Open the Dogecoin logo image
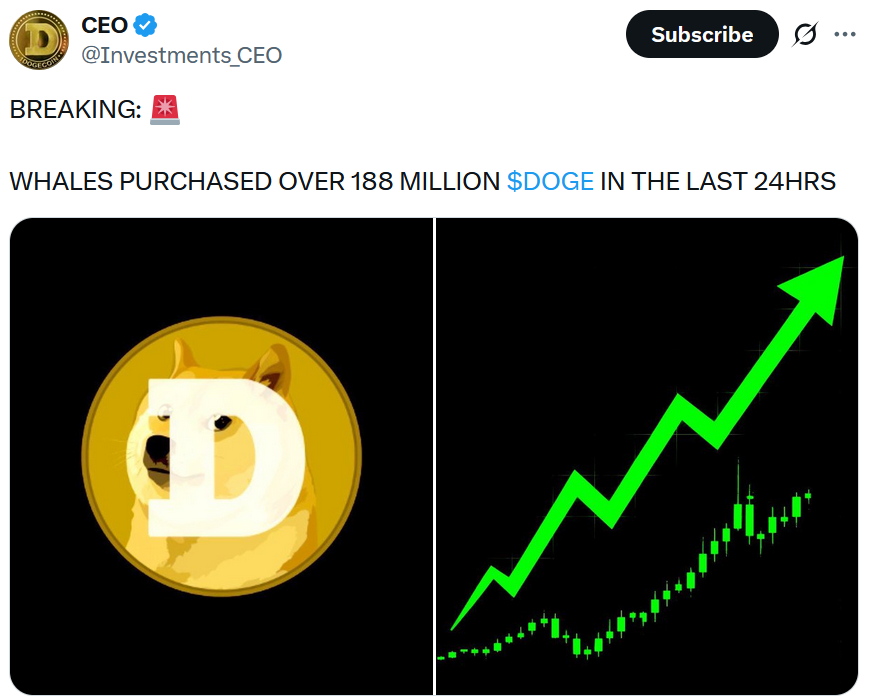 (x=221, y=456)
